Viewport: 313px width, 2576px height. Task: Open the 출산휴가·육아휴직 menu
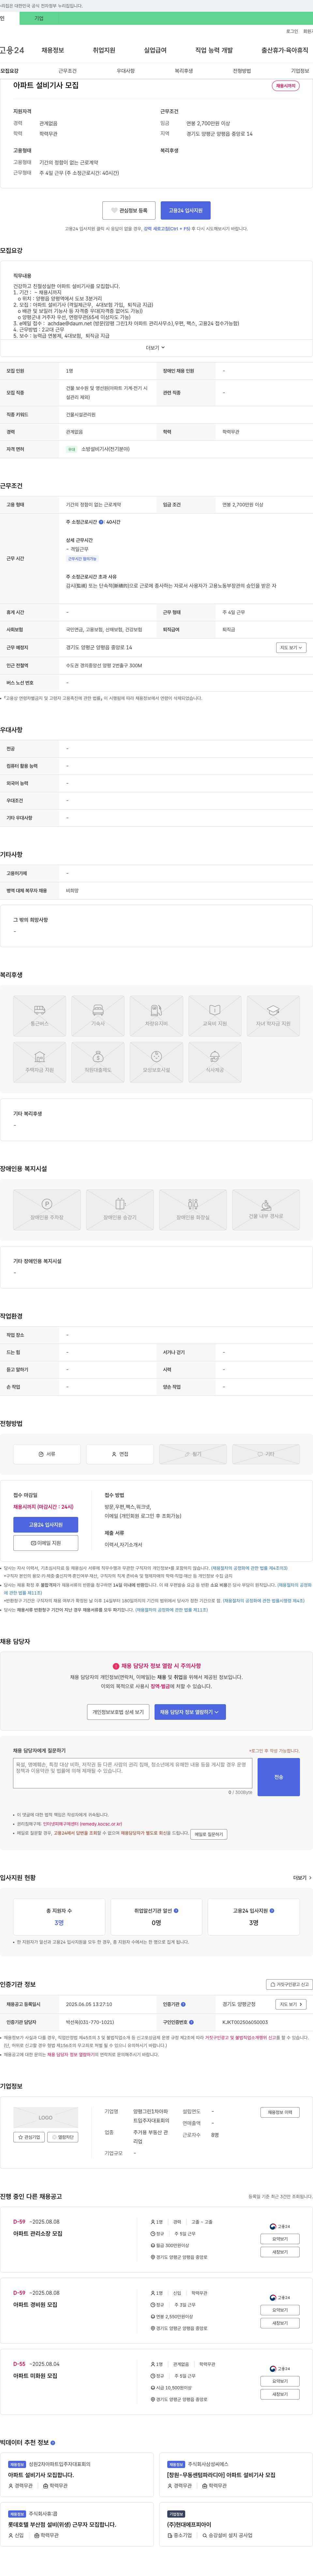tap(285, 50)
